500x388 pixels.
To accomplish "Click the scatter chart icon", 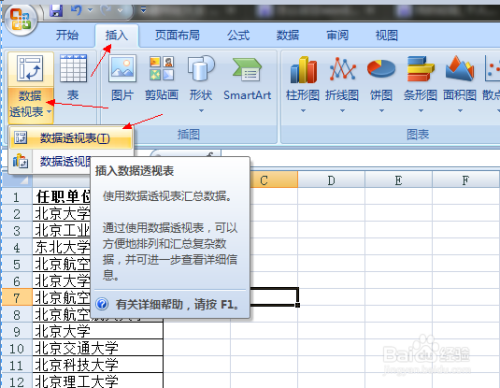I will [x=492, y=69].
